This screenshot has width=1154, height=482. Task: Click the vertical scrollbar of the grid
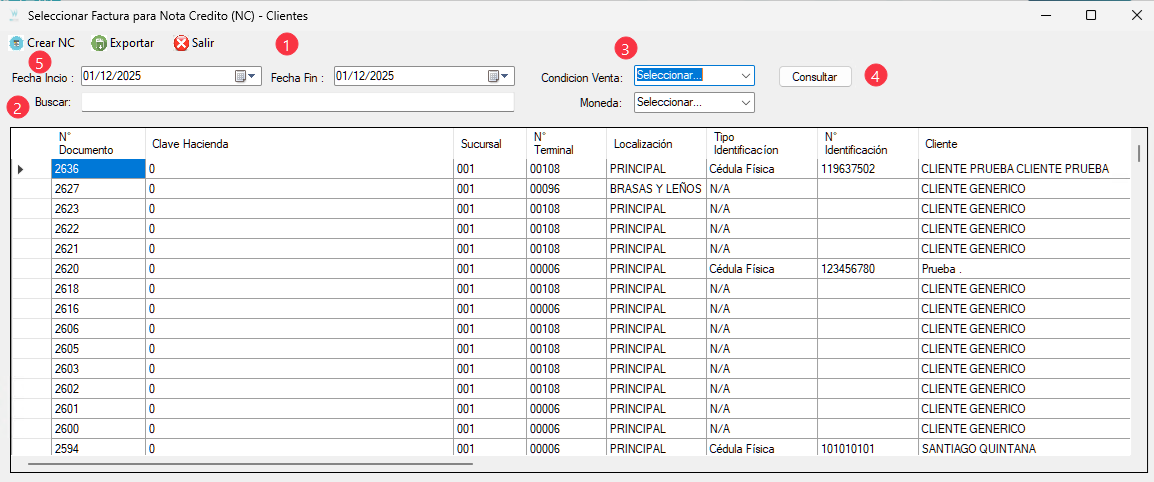(x=1138, y=300)
